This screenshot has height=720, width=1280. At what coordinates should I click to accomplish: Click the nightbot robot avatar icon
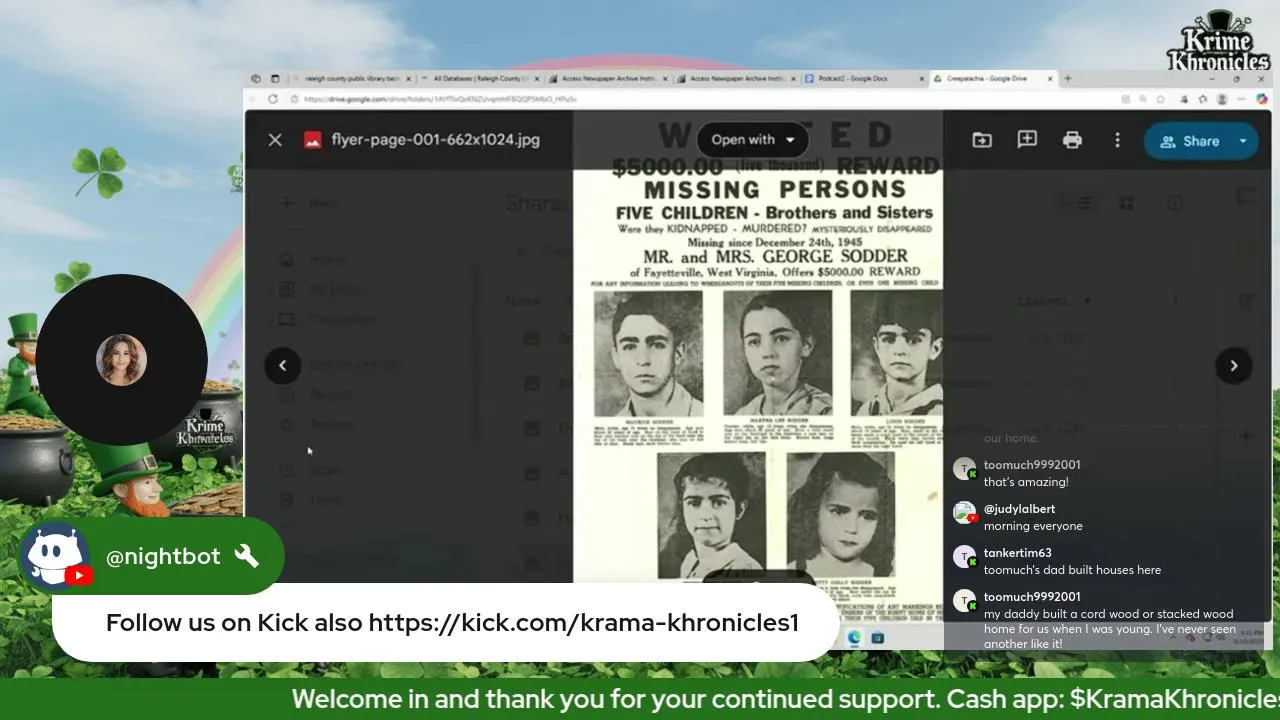point(54,556)
